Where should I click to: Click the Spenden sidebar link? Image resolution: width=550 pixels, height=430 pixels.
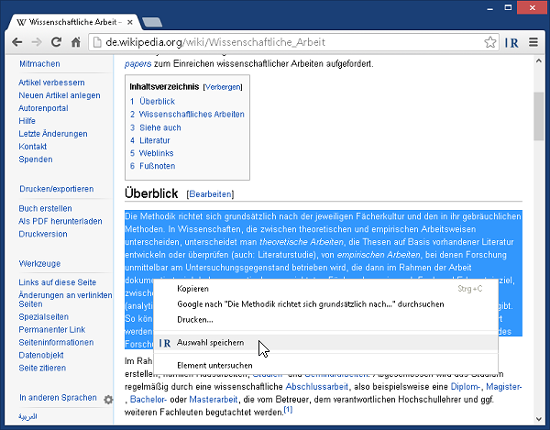[35, 159]
